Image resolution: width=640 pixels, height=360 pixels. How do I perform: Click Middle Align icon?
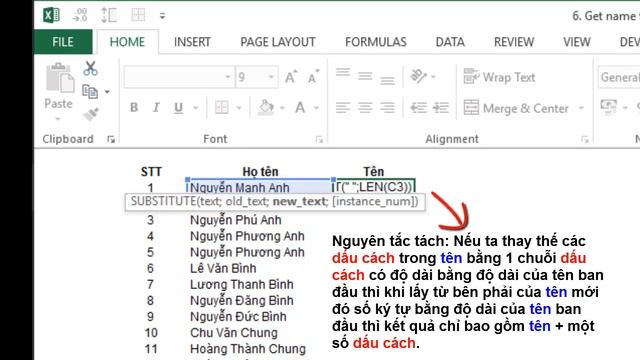pos(365,76)
